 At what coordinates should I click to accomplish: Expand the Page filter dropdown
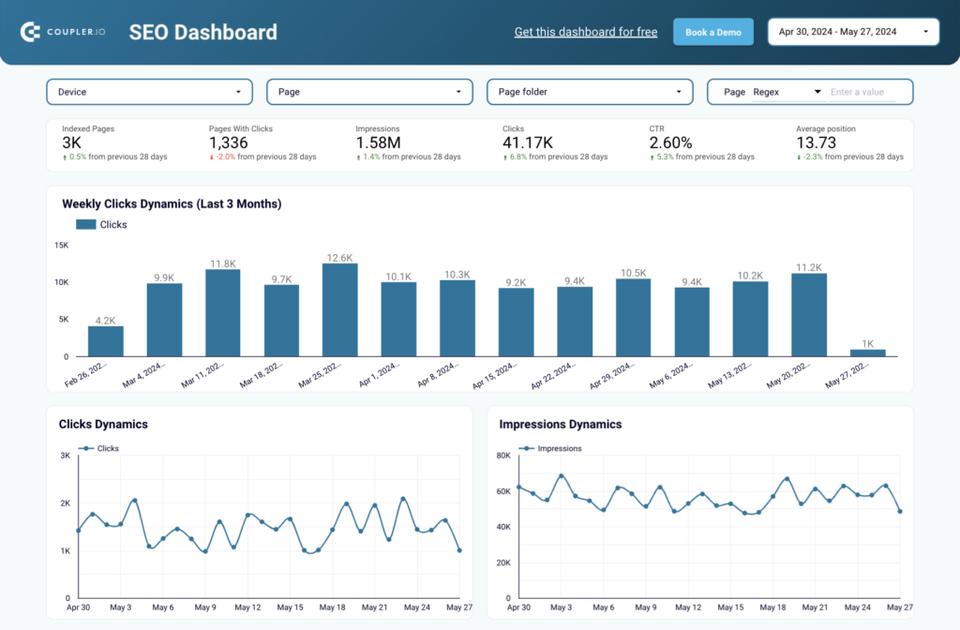[x=370, y=92]
